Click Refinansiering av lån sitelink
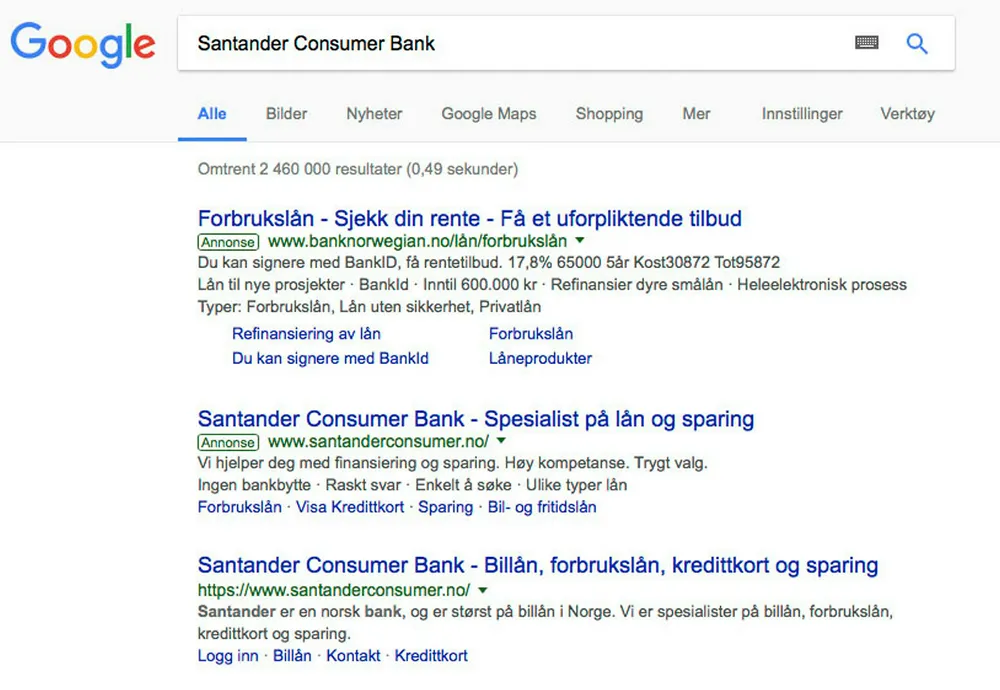Screen dimensions: 1000x690 (x=306, y=333)
